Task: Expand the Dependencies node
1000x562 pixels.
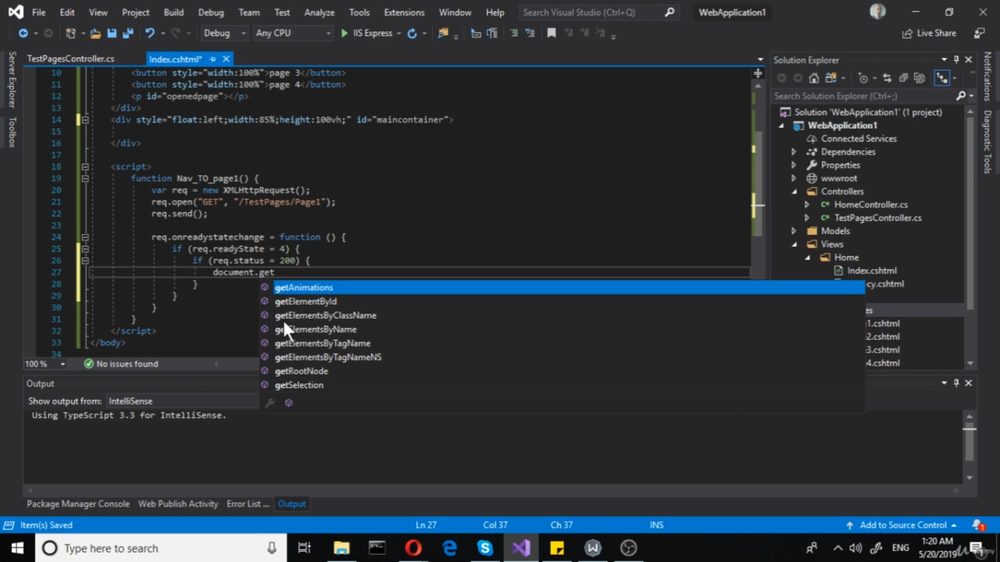Action: [794, 152]
